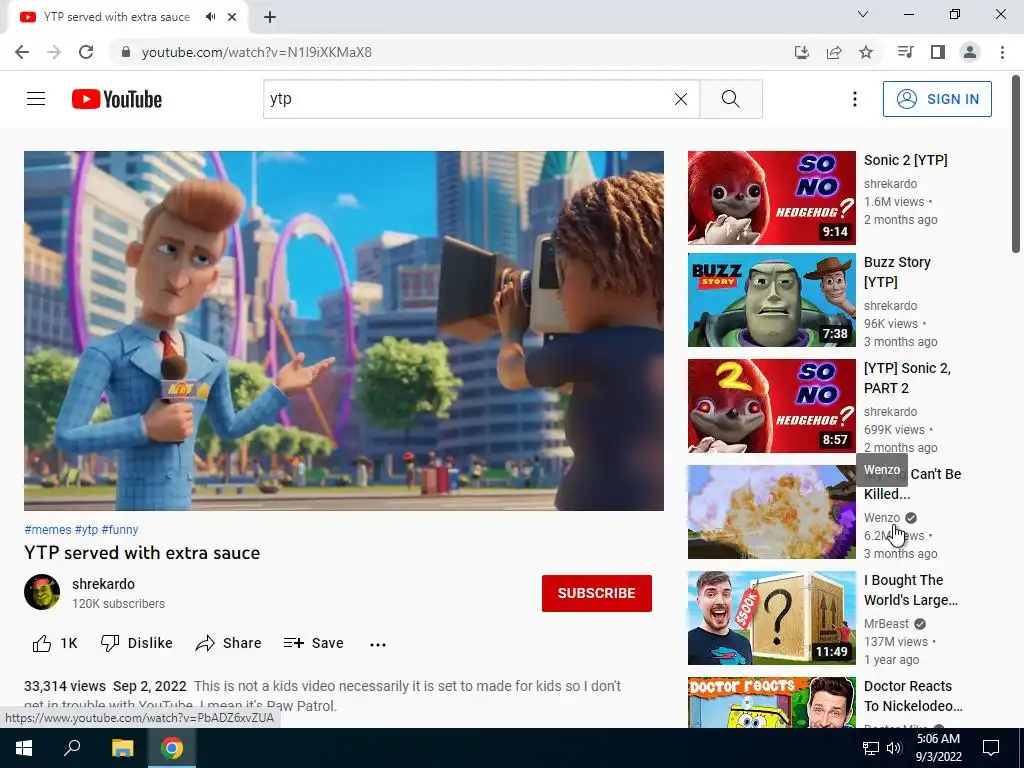Open system volume control
Screen dimensions: 1024x768
tap(894, 748)
